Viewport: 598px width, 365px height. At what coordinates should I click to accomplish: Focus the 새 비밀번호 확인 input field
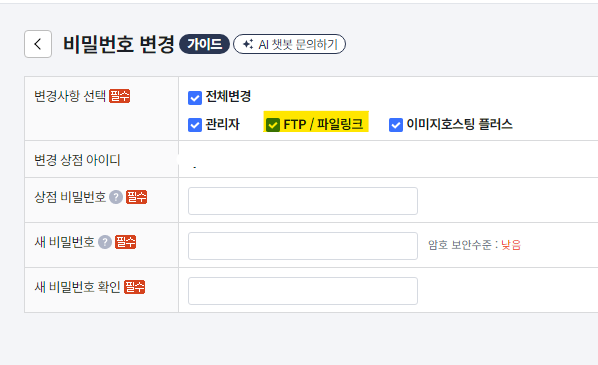click(x=303, y=291)
